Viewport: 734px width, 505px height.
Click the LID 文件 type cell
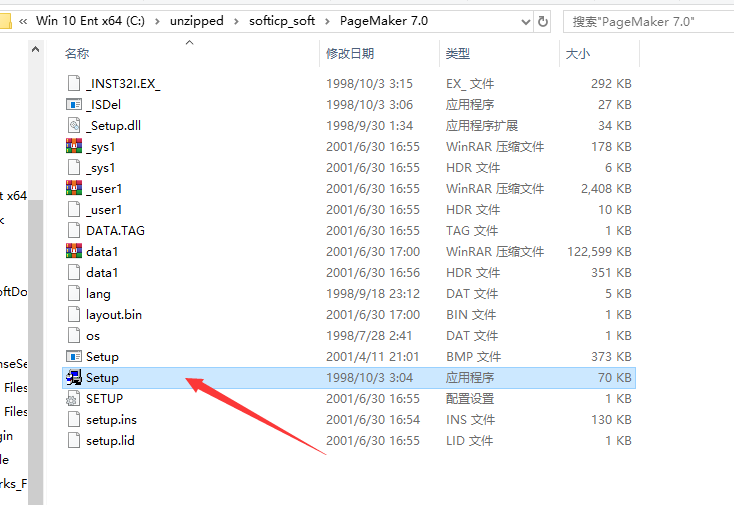pyautogui.click(x=469, y=440)
